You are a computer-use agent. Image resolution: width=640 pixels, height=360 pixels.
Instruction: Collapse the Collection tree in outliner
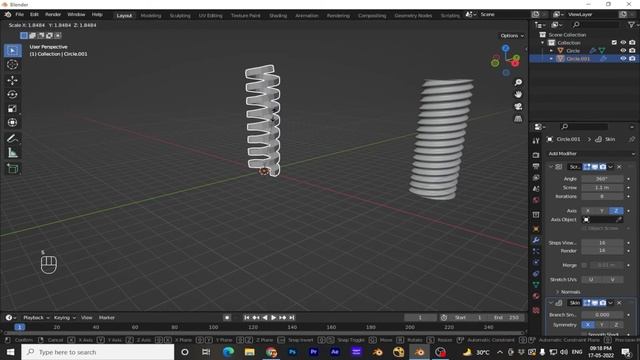coord(543,42)
